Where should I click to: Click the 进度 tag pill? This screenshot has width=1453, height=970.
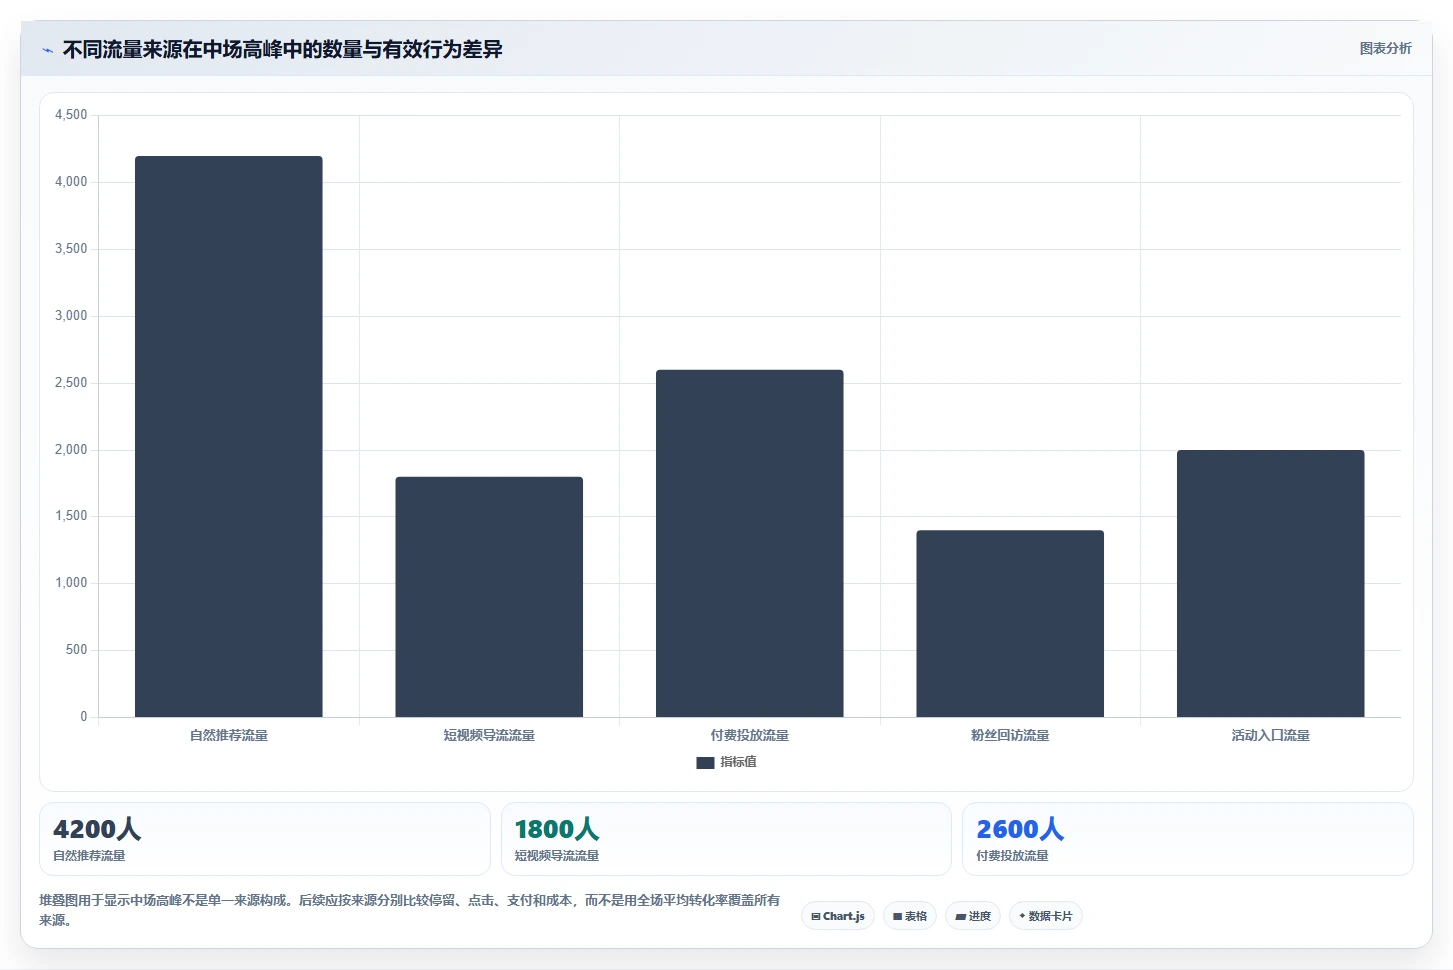click(973, 916)
